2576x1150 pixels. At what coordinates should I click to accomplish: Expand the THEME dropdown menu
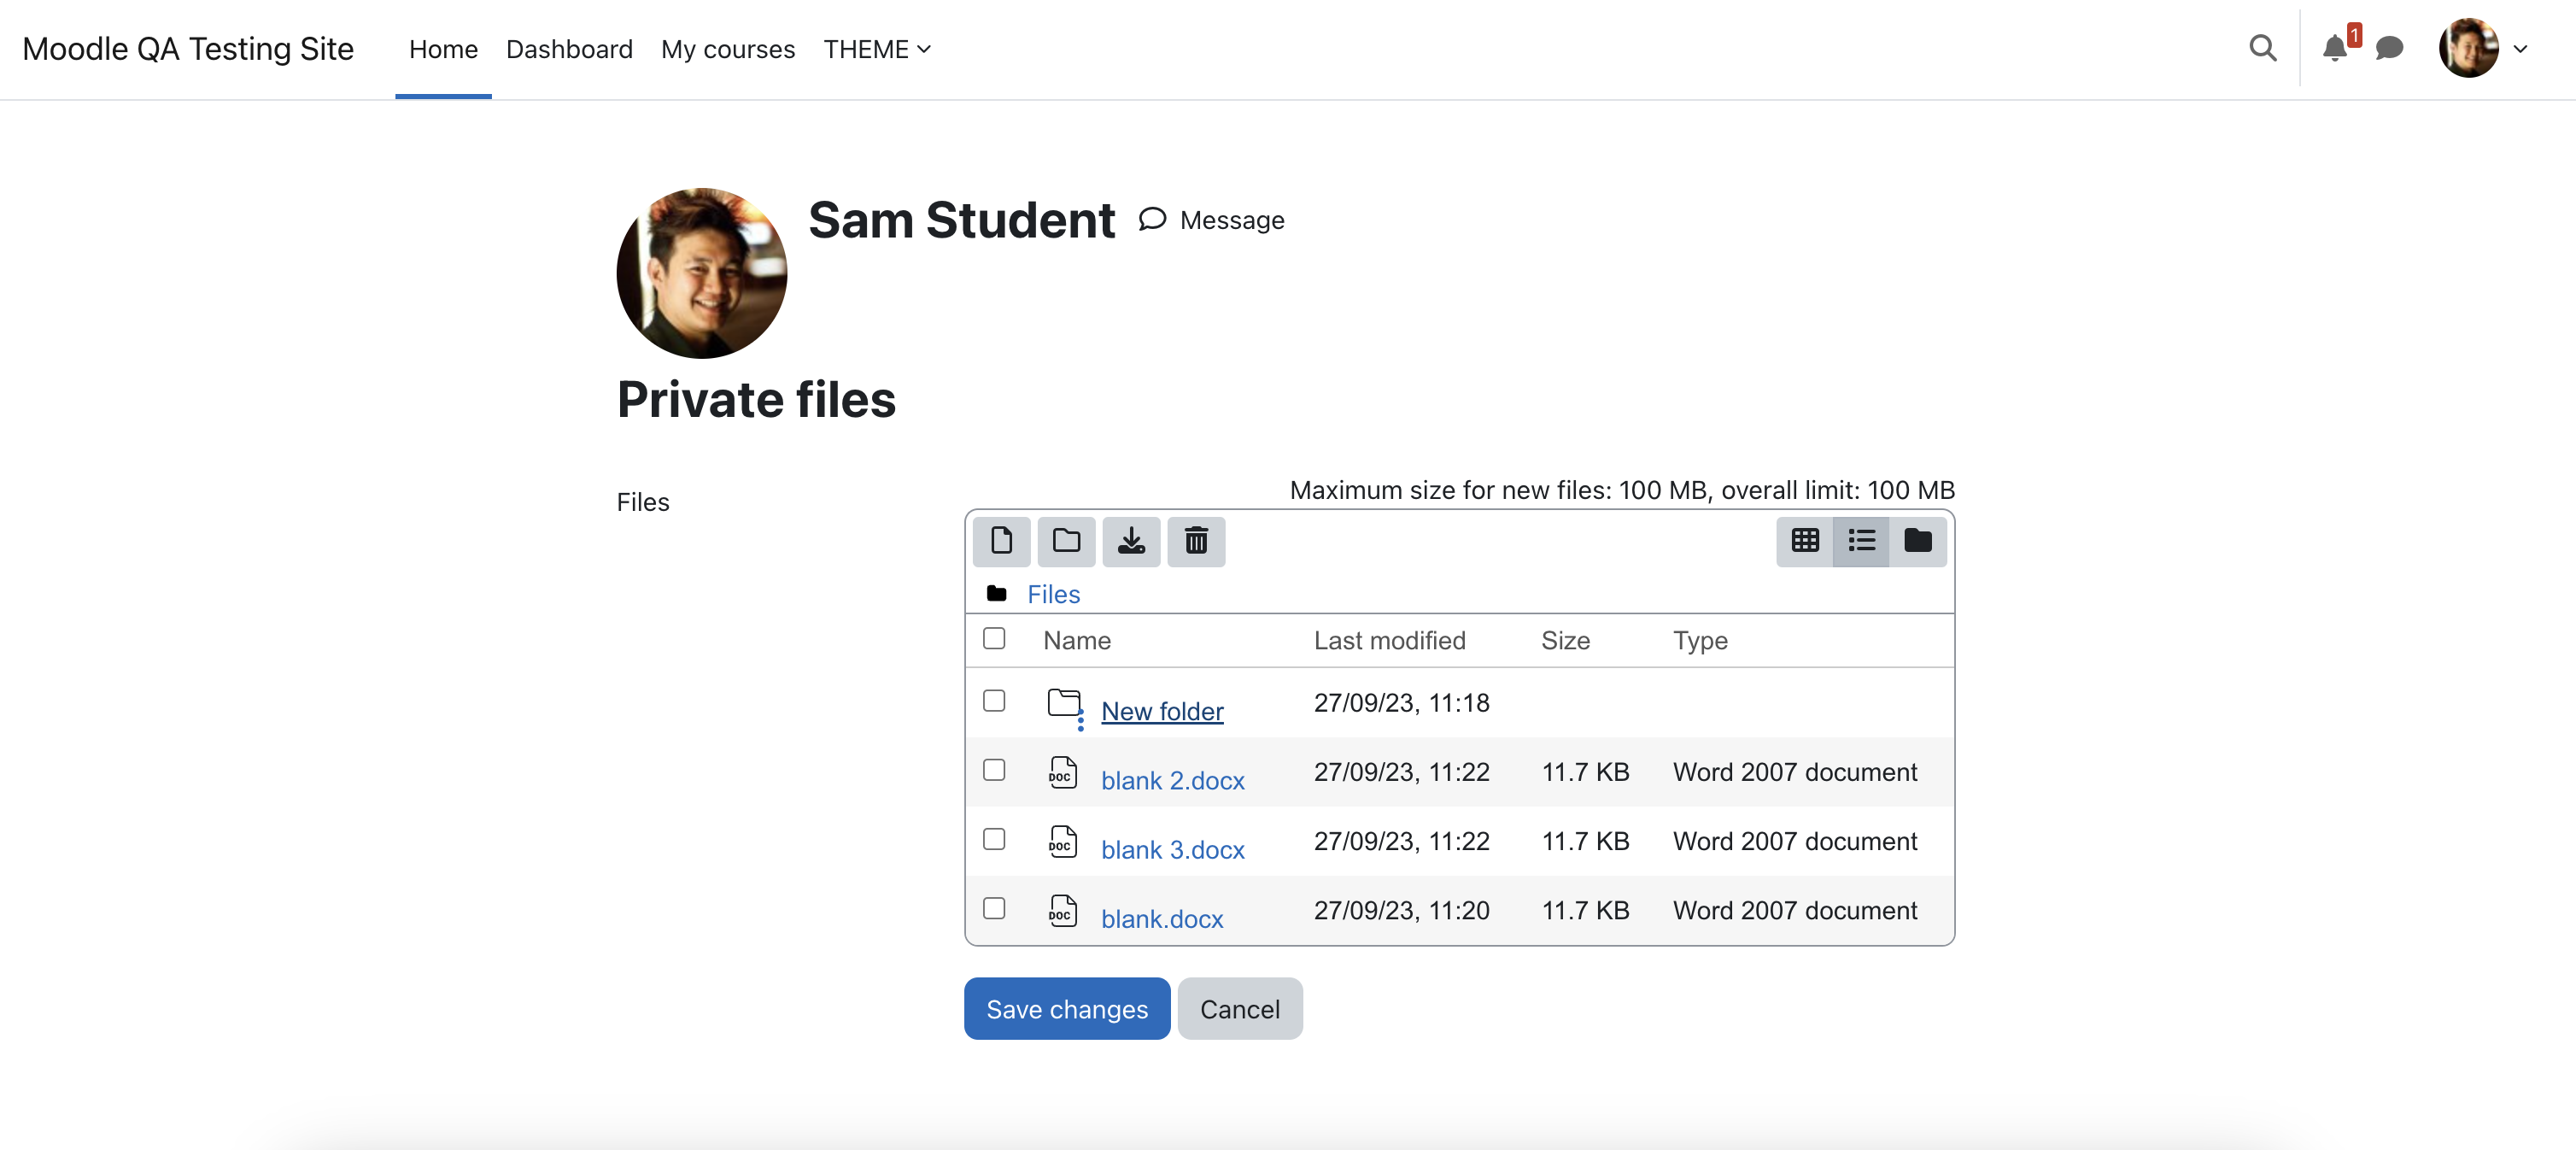[x=877, y=49]
